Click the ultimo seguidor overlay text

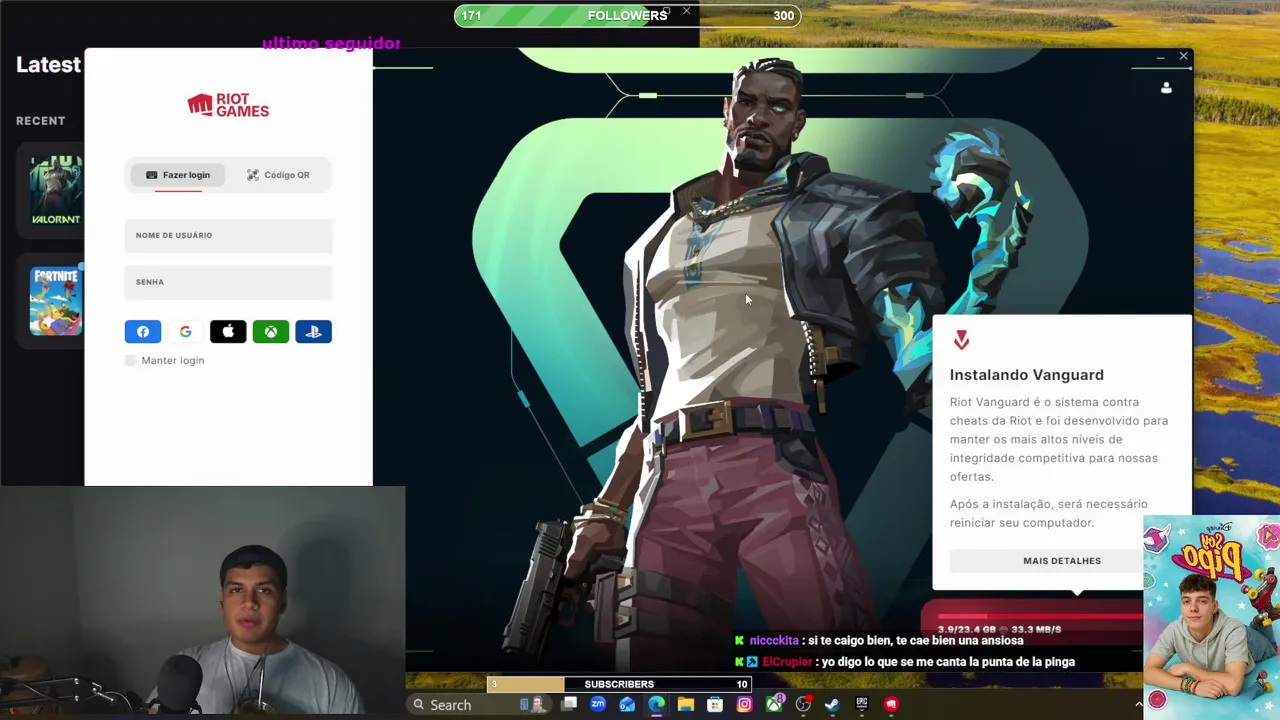pos(331,44)
